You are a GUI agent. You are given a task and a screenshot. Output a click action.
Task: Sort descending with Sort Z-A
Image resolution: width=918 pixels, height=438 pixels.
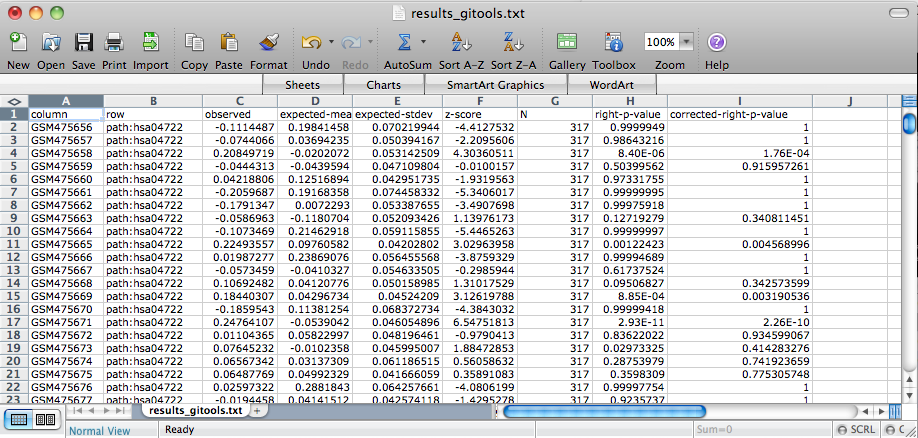pos(513,42)
